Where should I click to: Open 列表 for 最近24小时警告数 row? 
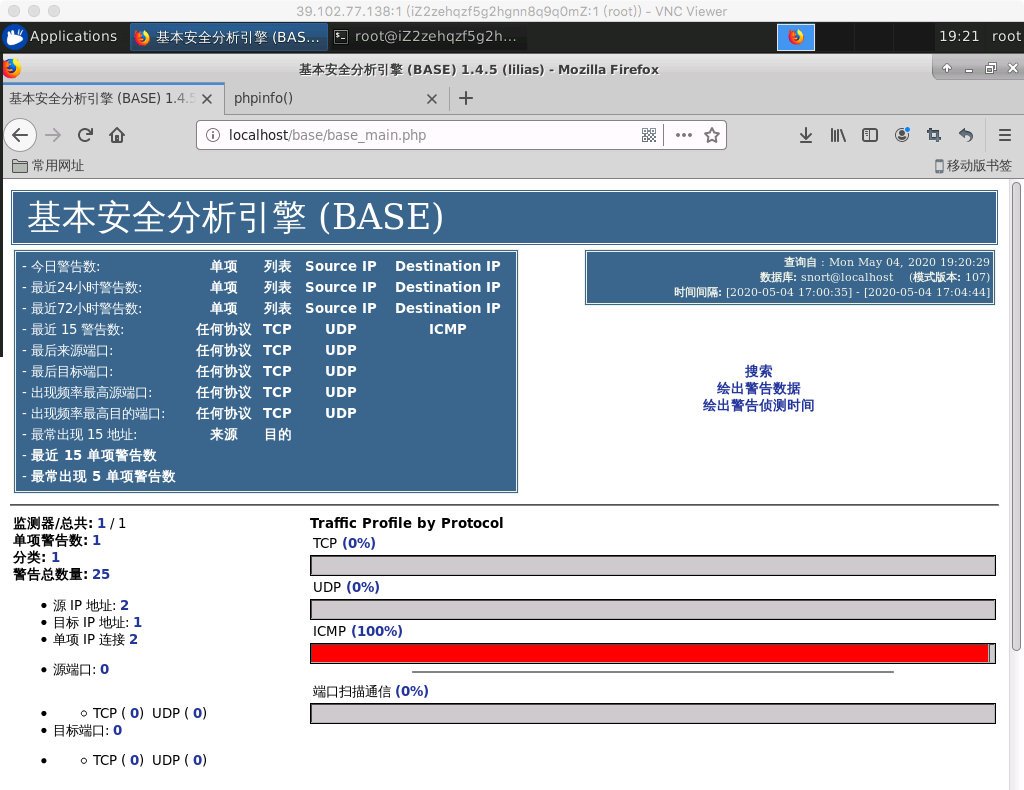[x=278, y=287]
